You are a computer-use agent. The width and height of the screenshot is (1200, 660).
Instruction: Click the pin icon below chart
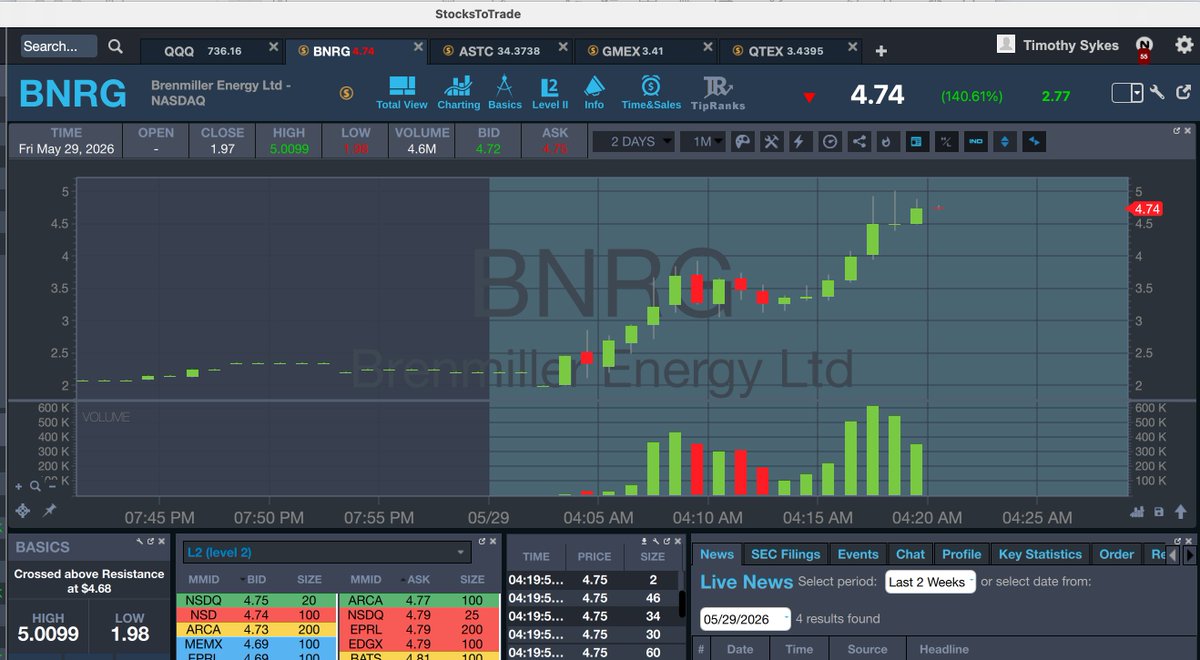pos(49,510)
